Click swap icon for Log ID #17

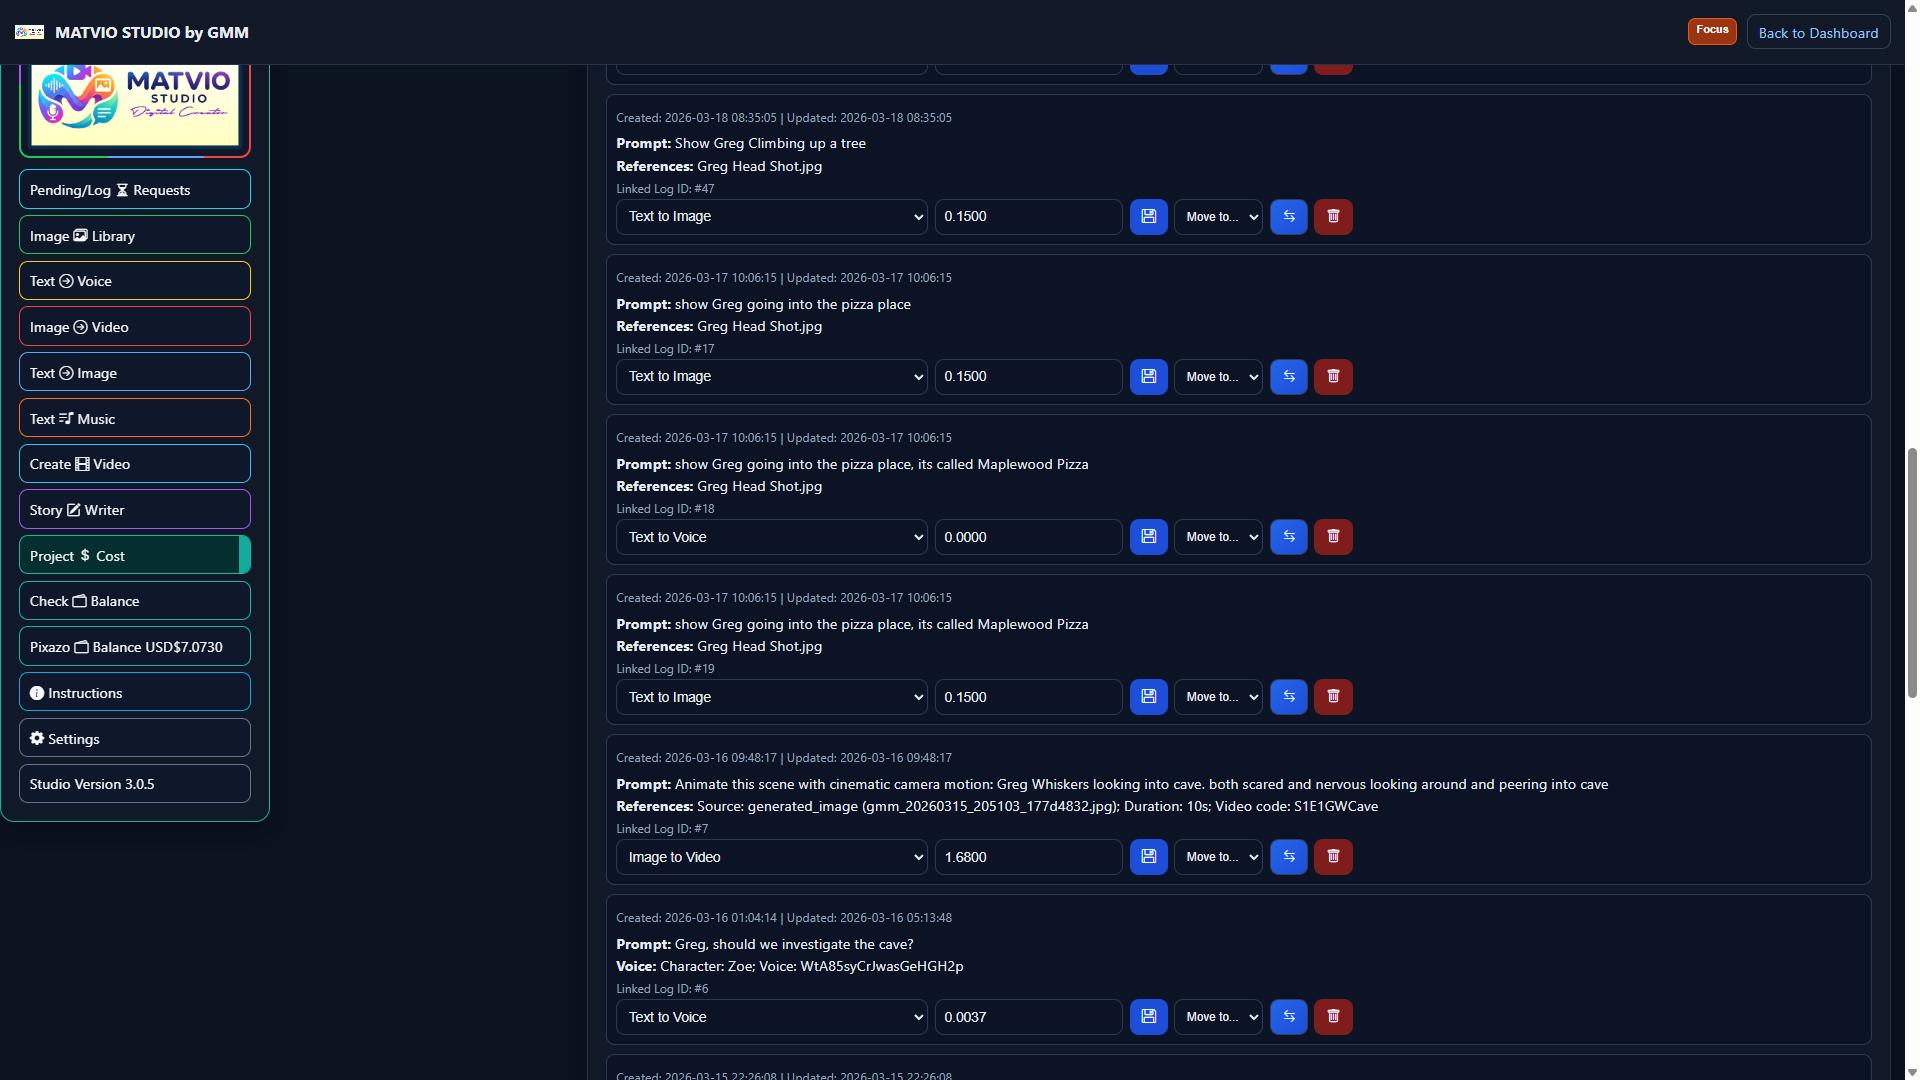pyautogui.click(x=1289, y=377)
